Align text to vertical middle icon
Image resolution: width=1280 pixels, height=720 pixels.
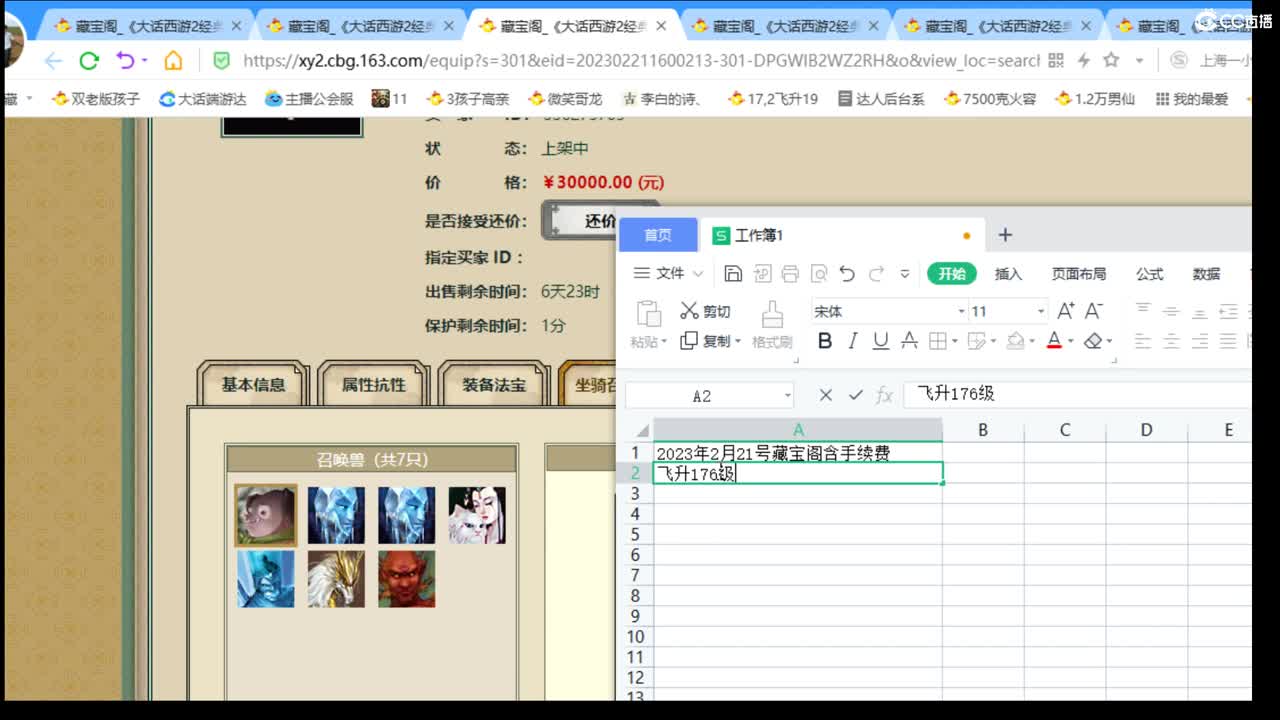[x=1171, y=311]
